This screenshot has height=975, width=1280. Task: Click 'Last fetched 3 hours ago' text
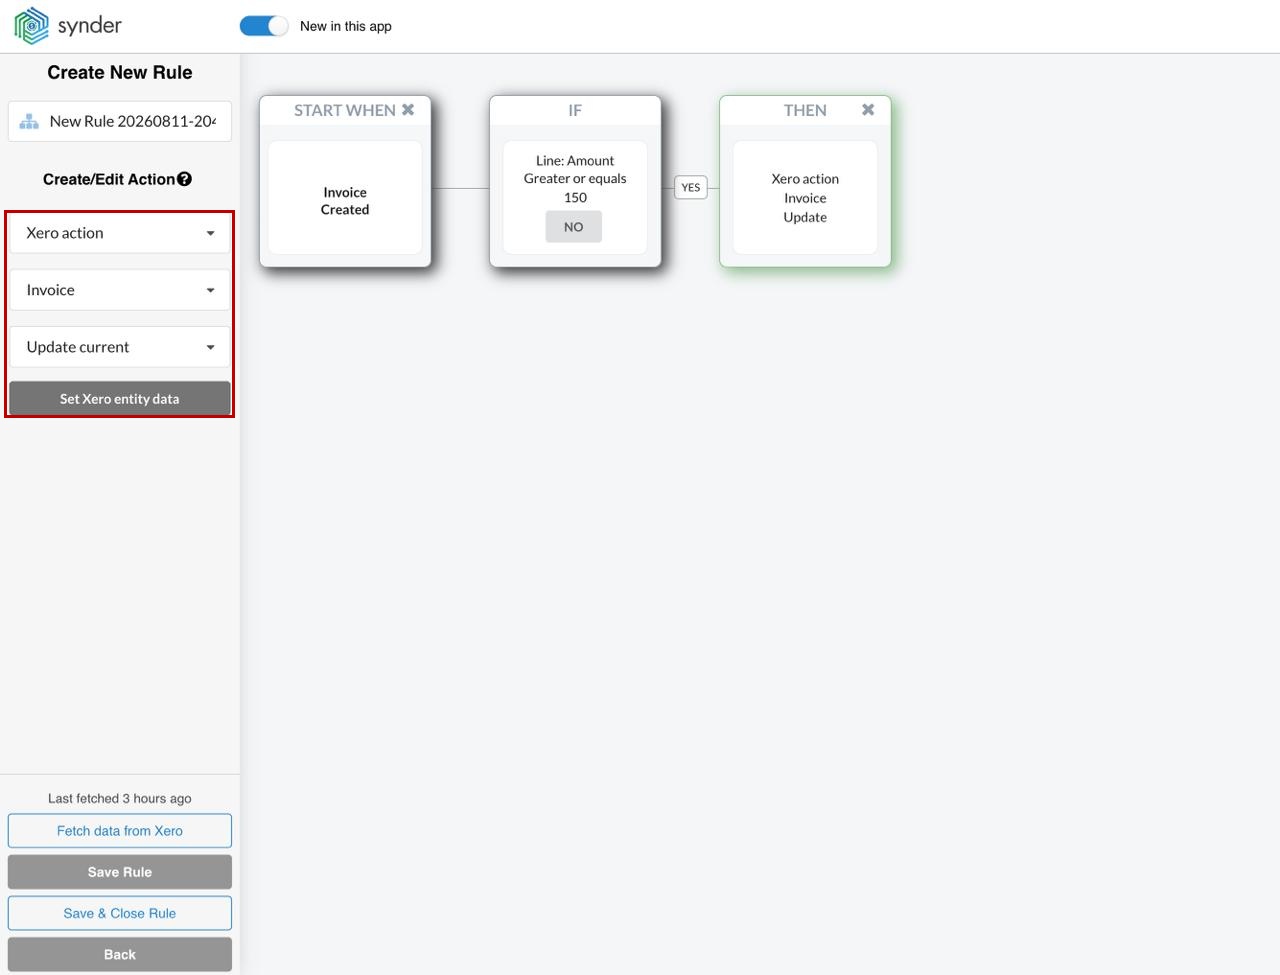point(120,798)
